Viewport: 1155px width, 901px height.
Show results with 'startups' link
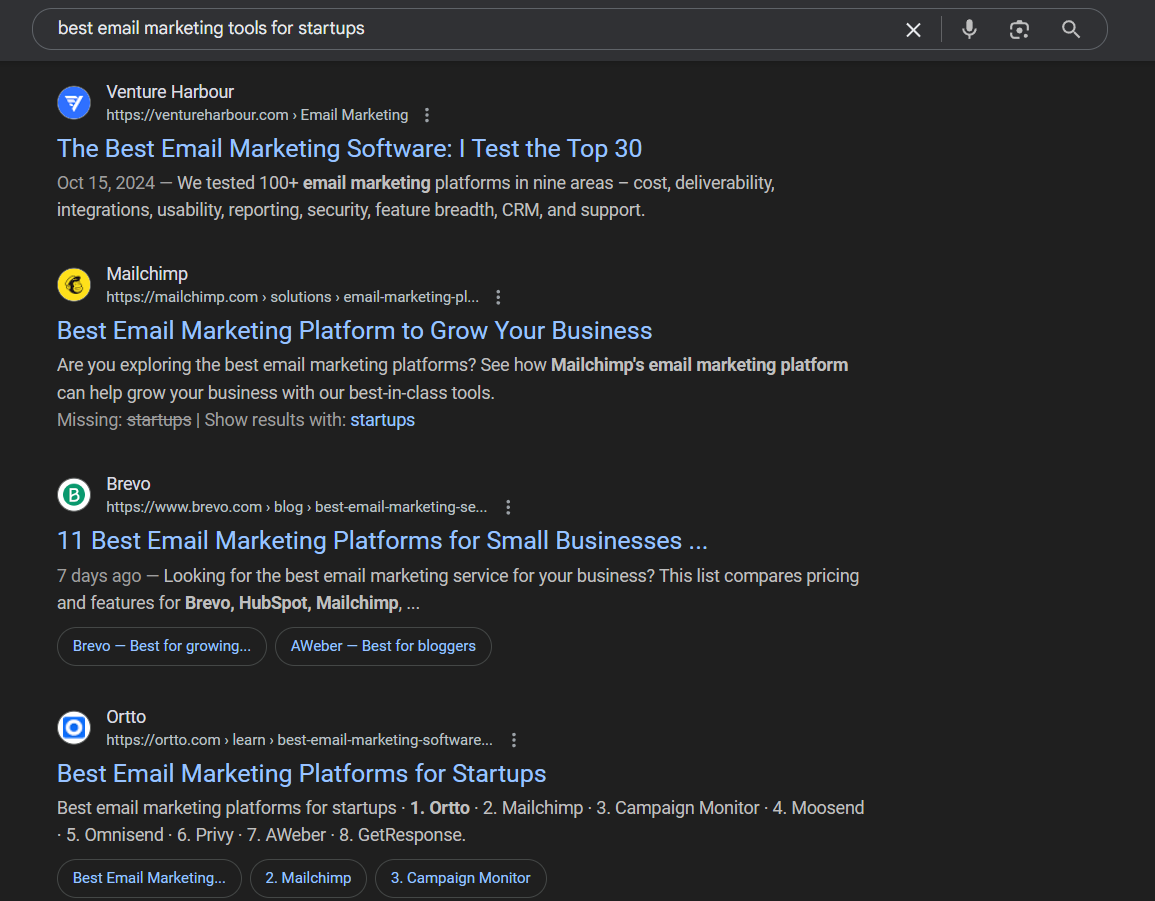tap(382, 420)
